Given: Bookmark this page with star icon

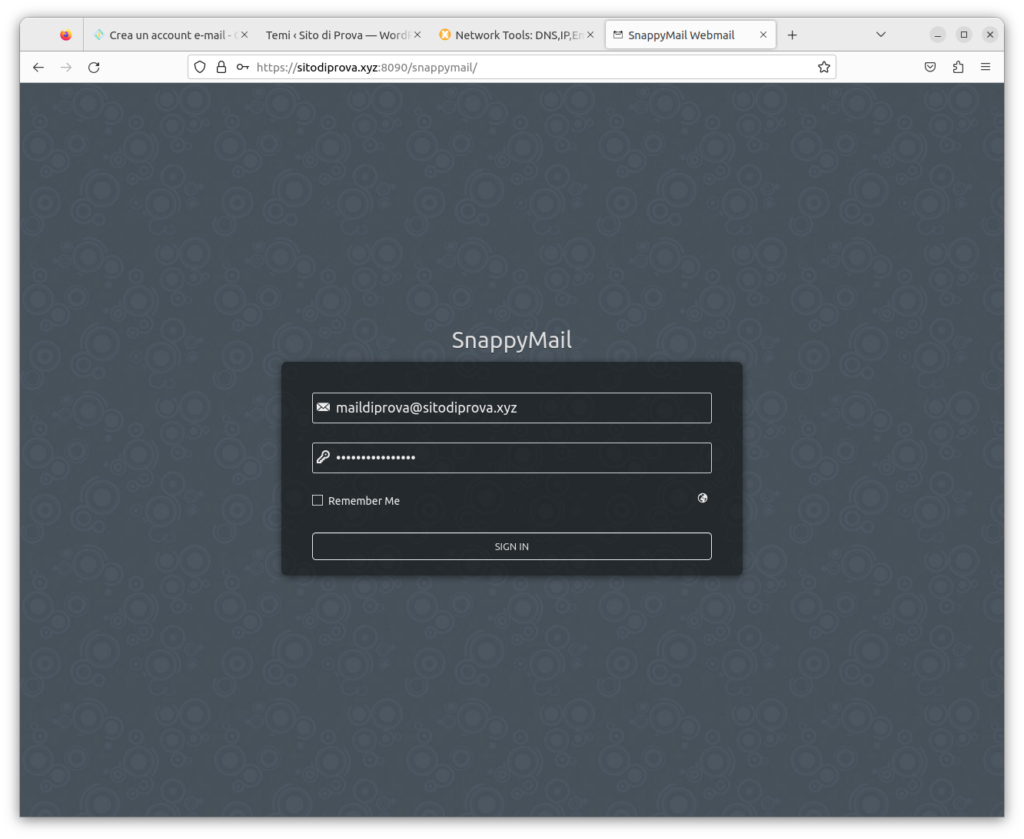Looking at the screenshot, I should point(824,67).
